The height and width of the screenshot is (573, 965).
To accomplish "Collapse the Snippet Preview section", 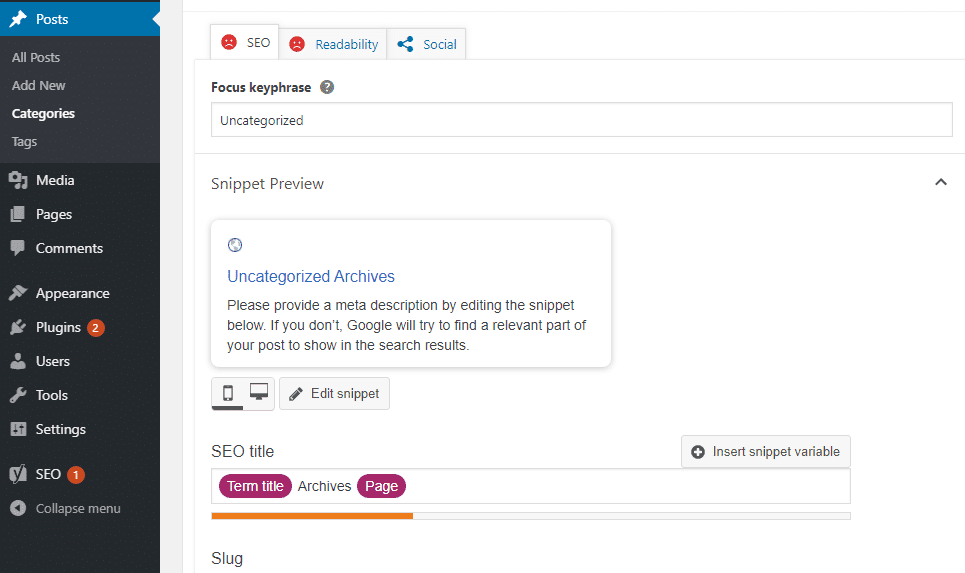I will 940,183.
